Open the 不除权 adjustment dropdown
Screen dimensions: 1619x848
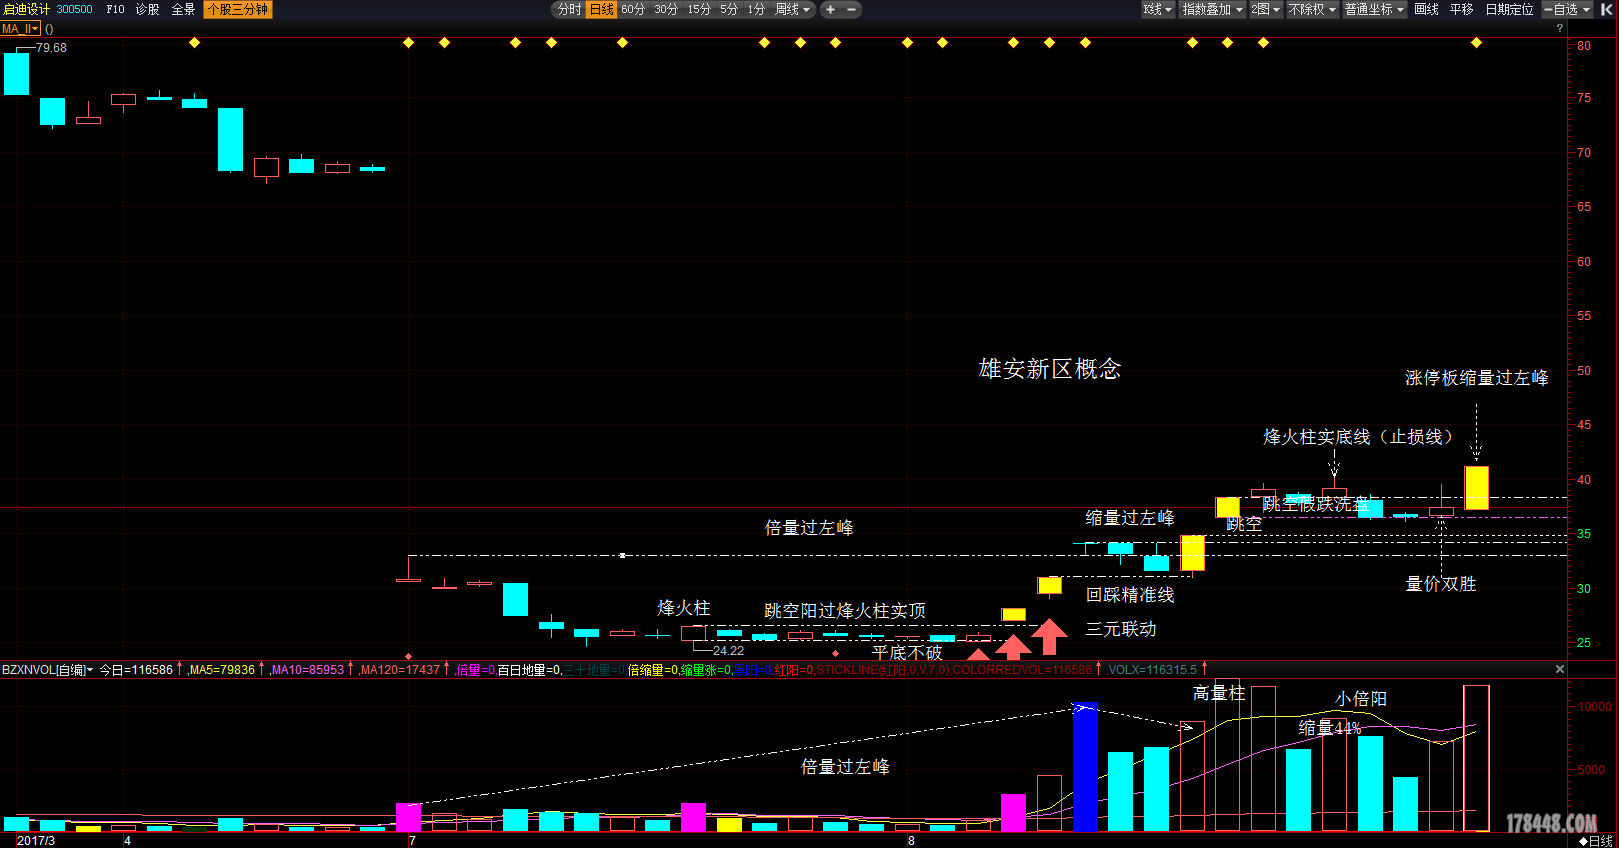point(1312,9)
